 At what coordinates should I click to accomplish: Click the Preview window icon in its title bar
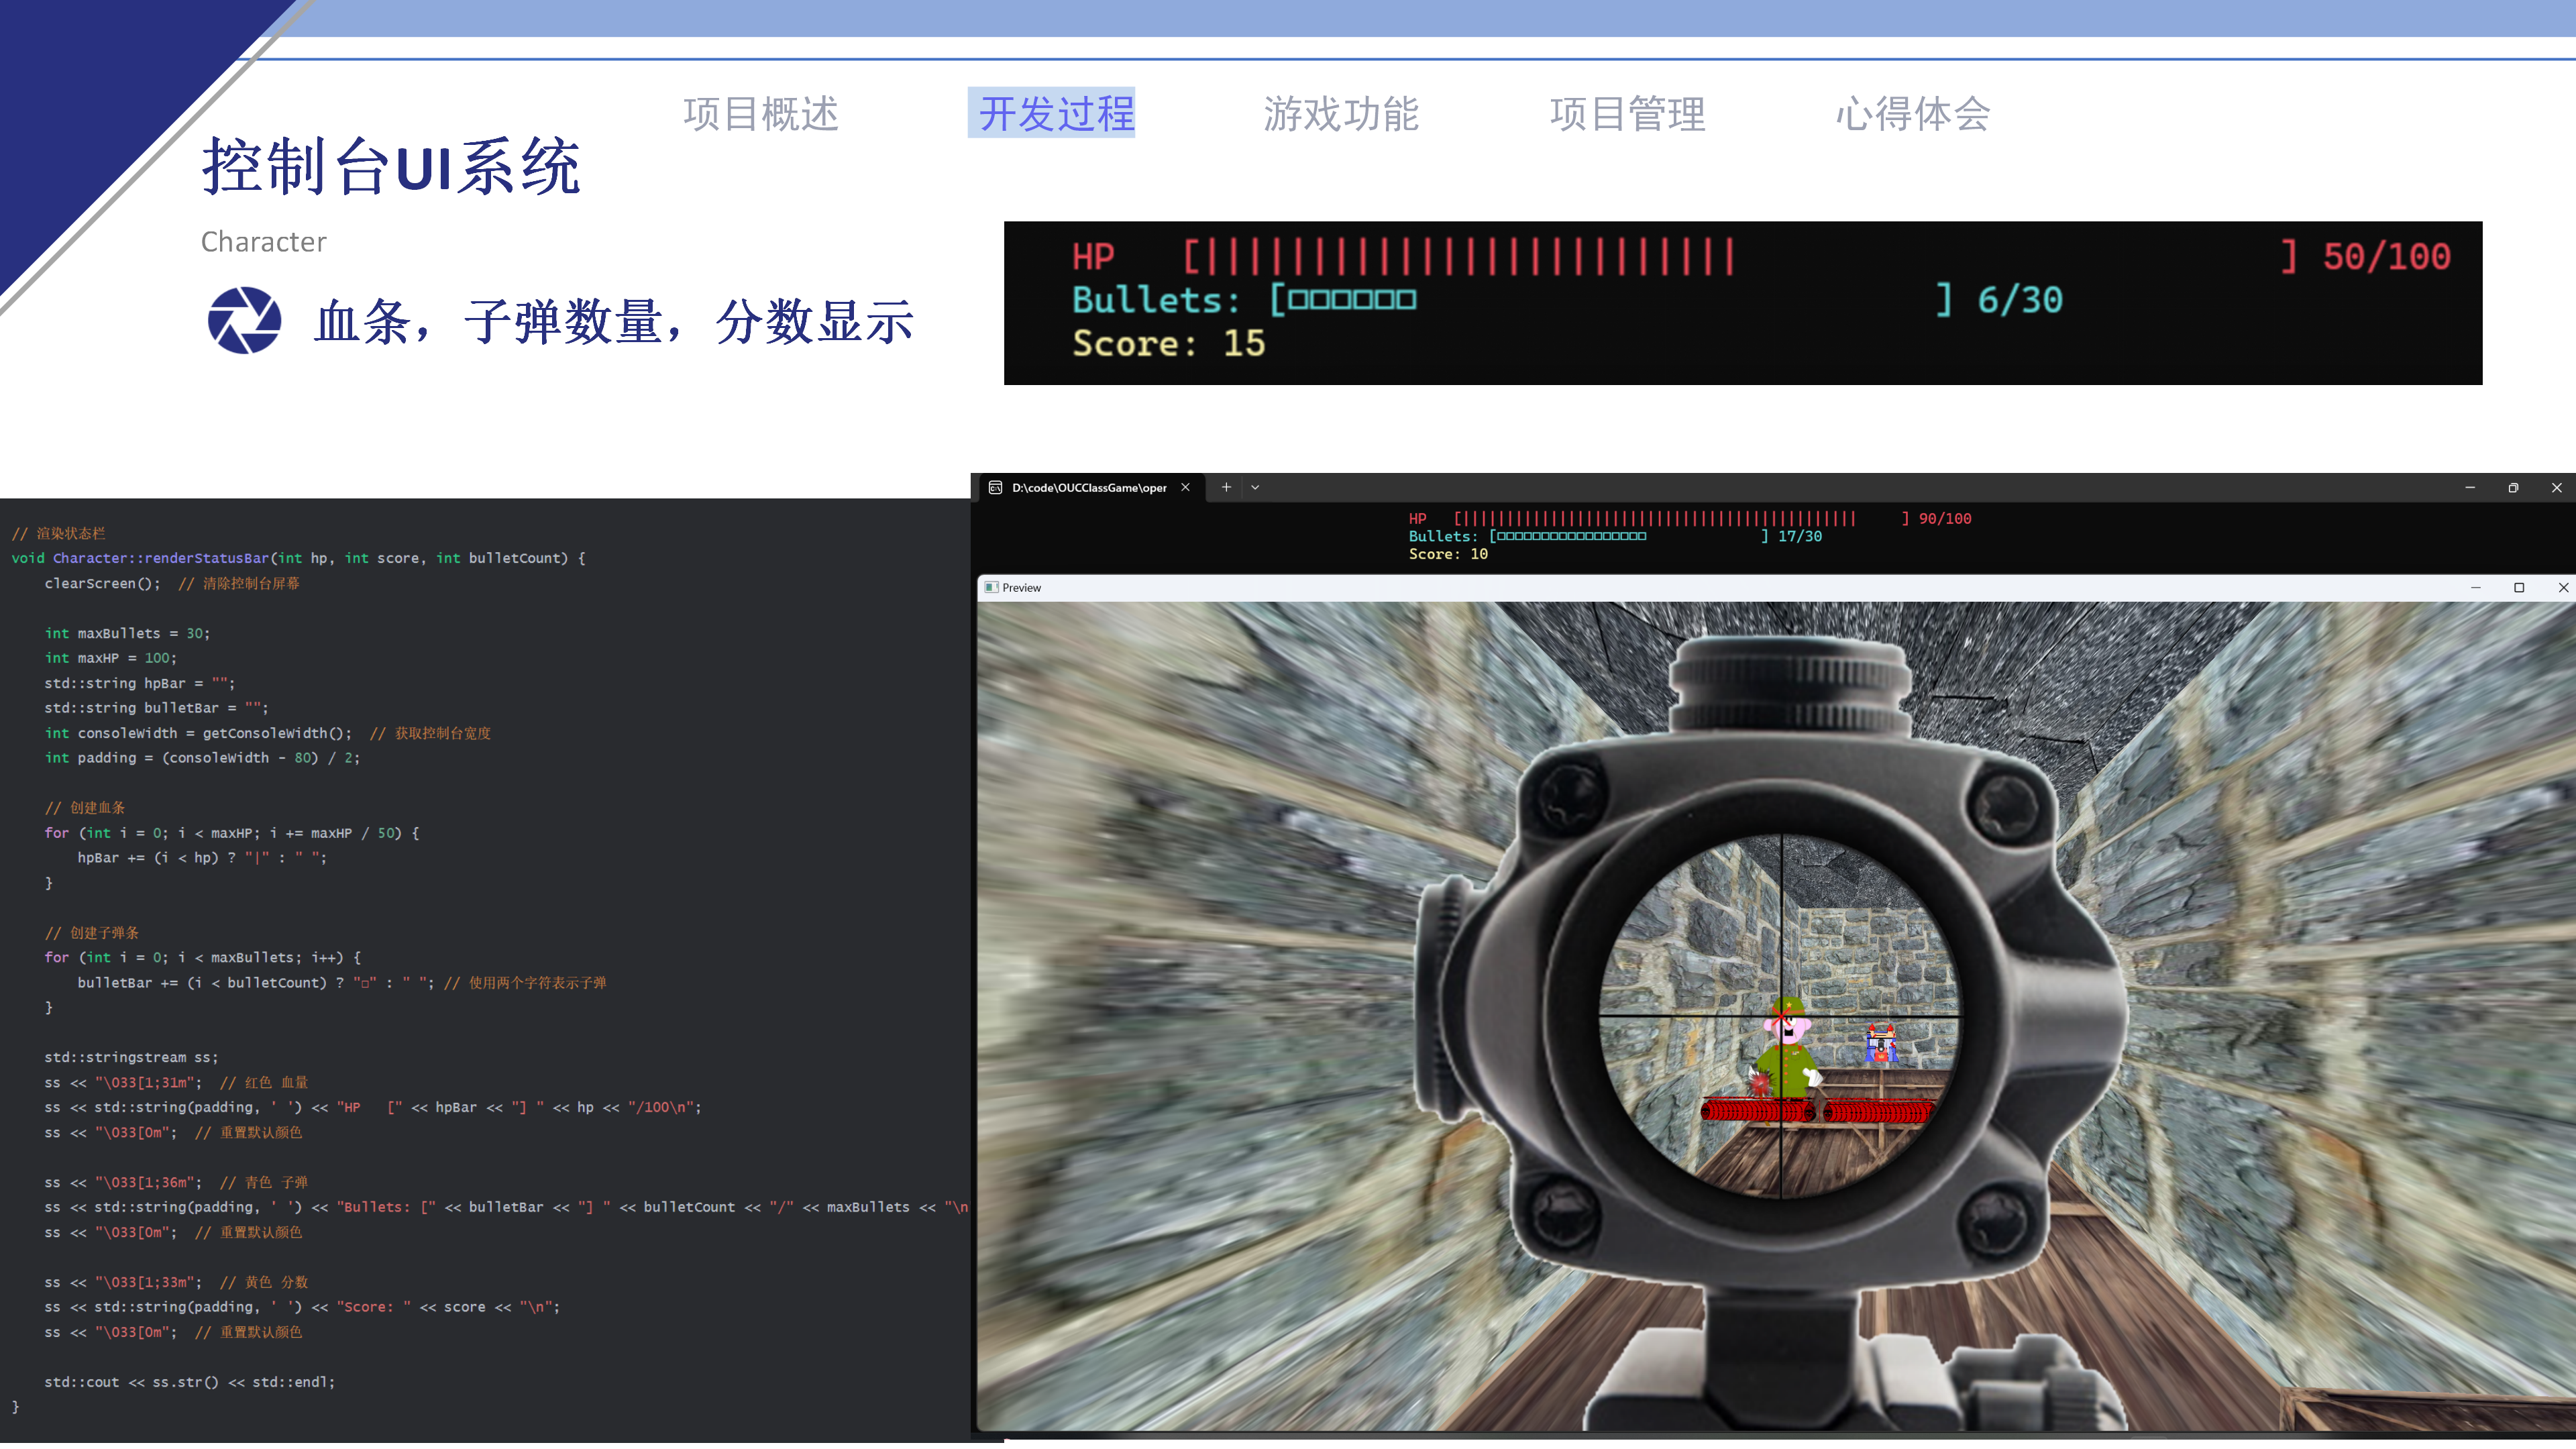pos(991,588)
